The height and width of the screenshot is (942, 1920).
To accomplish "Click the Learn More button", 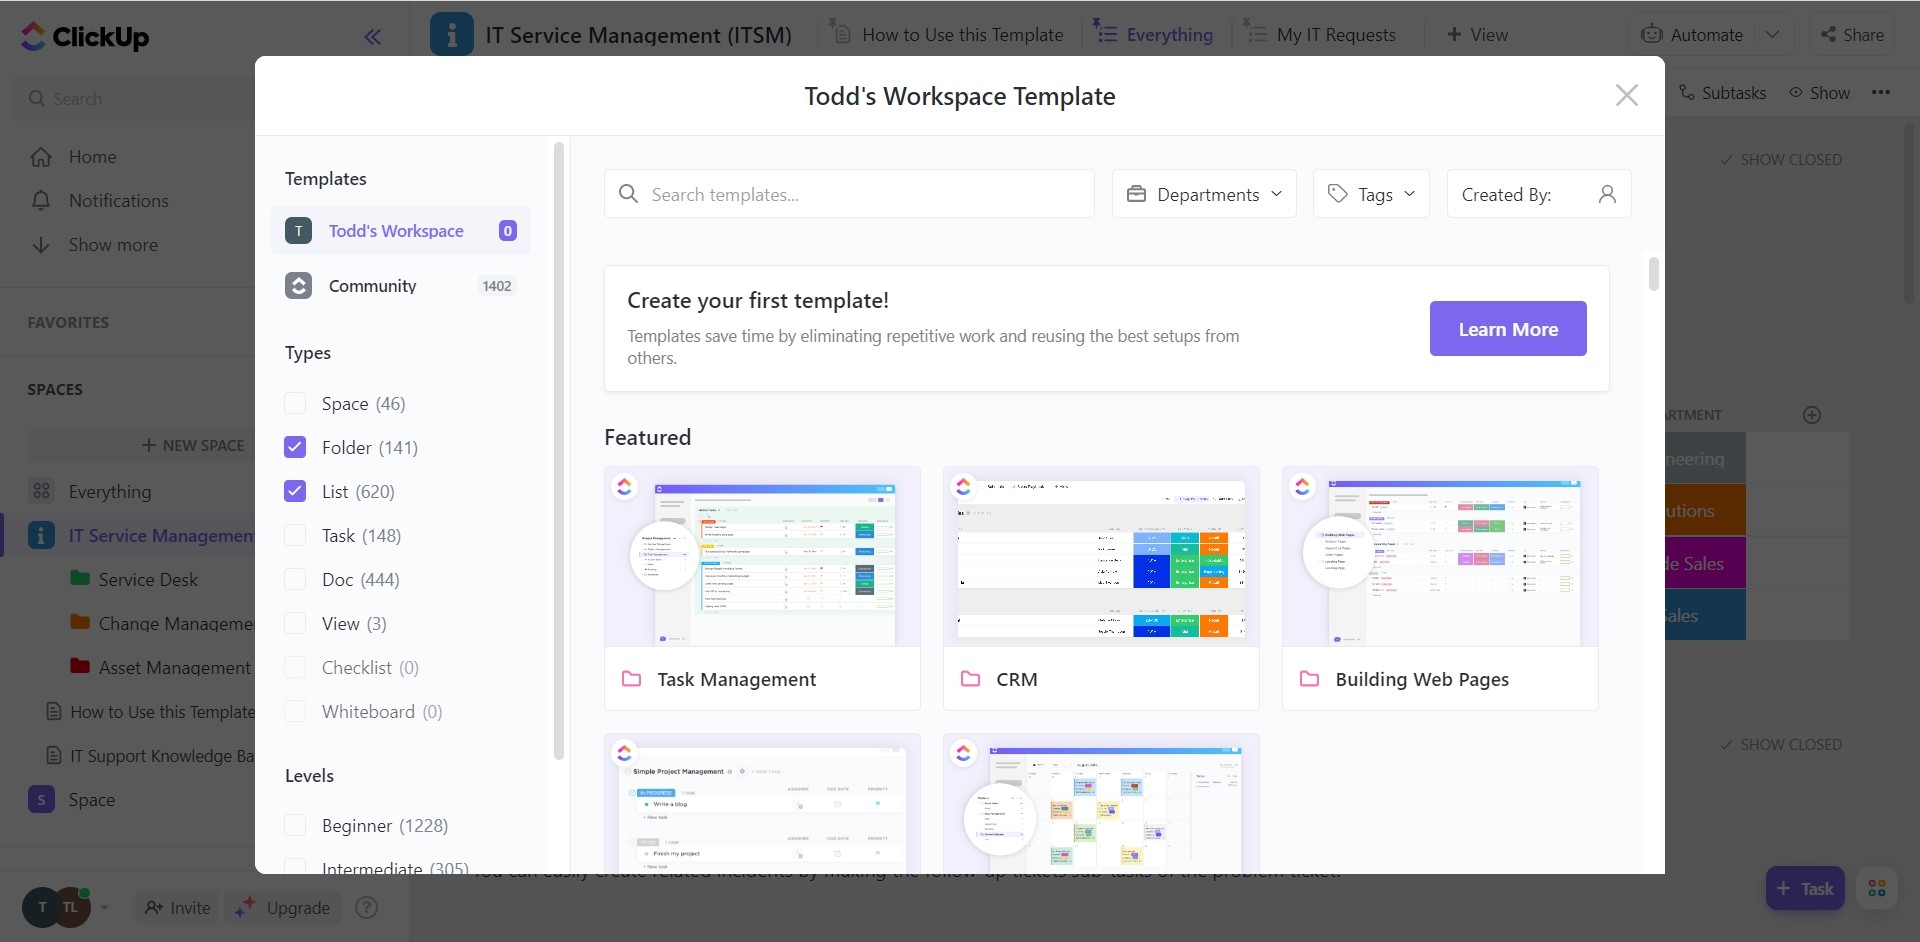I will (1507, 329).
